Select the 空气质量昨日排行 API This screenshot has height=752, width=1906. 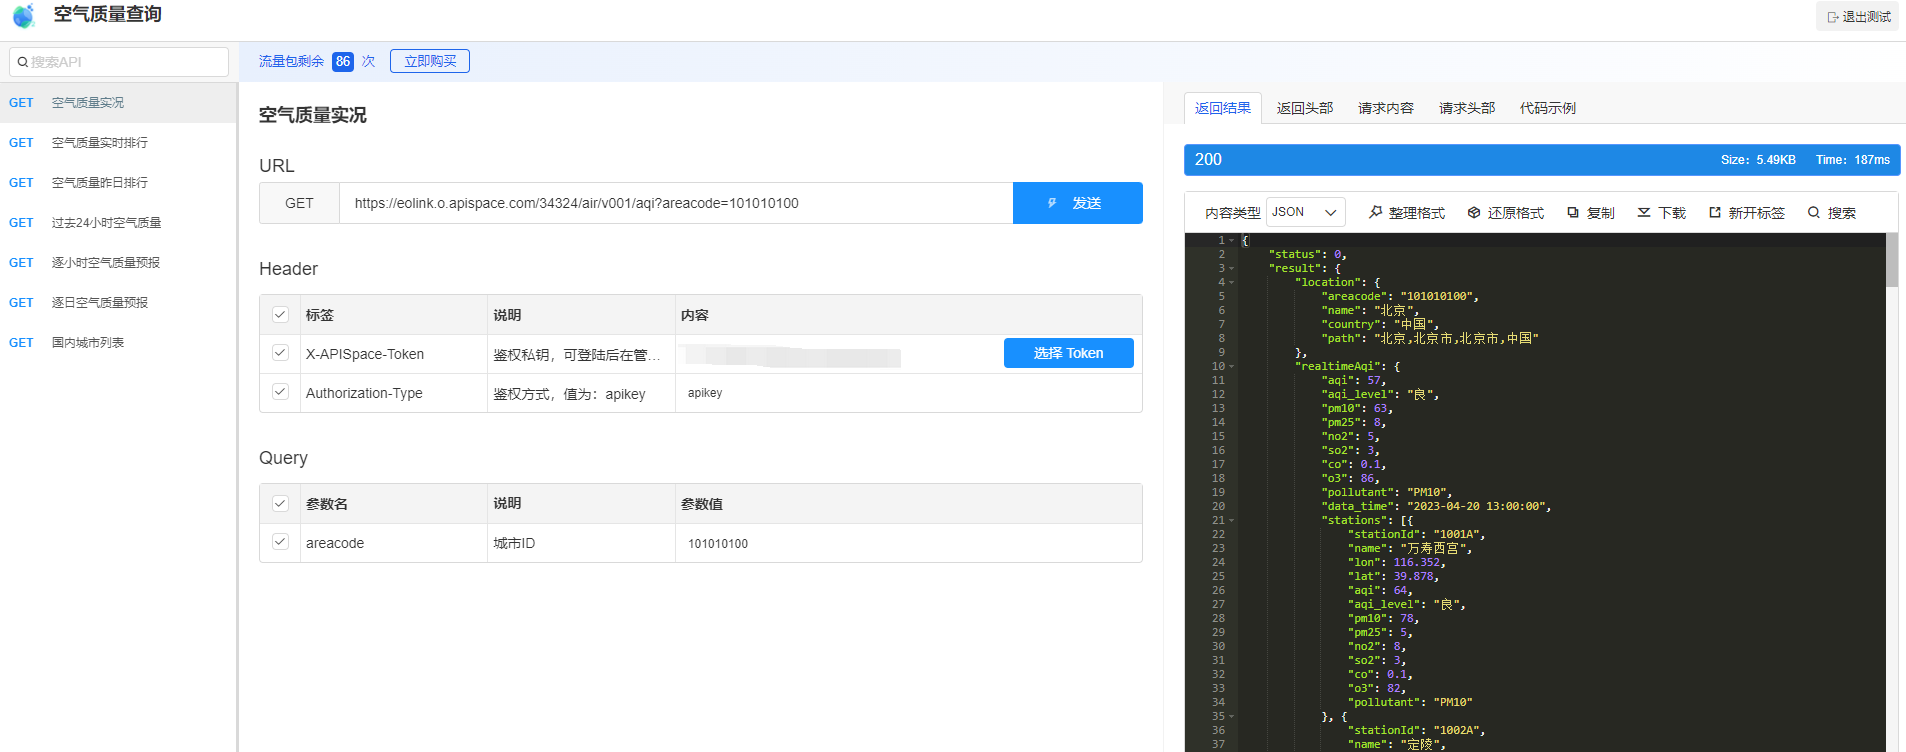click(118, 183)
